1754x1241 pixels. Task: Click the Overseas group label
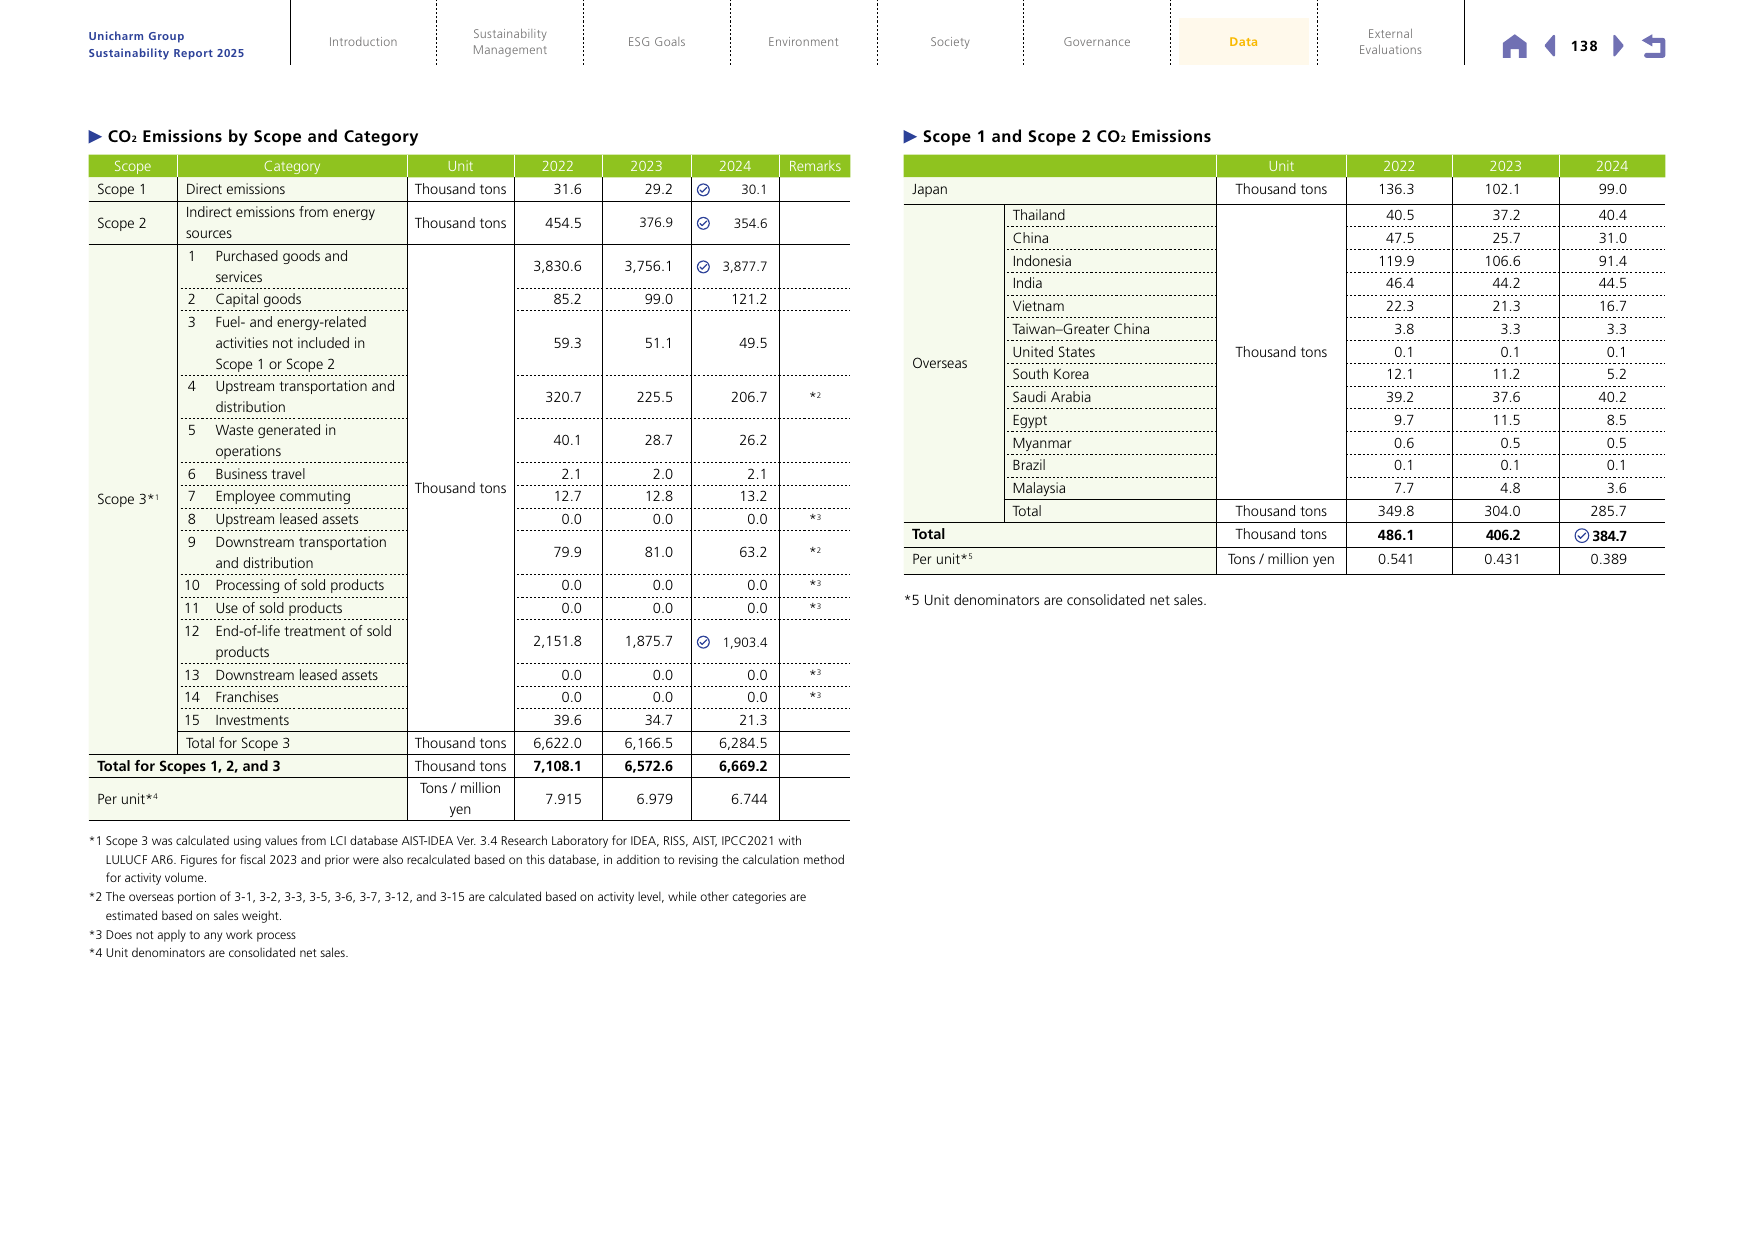click(x=939, y=363)
